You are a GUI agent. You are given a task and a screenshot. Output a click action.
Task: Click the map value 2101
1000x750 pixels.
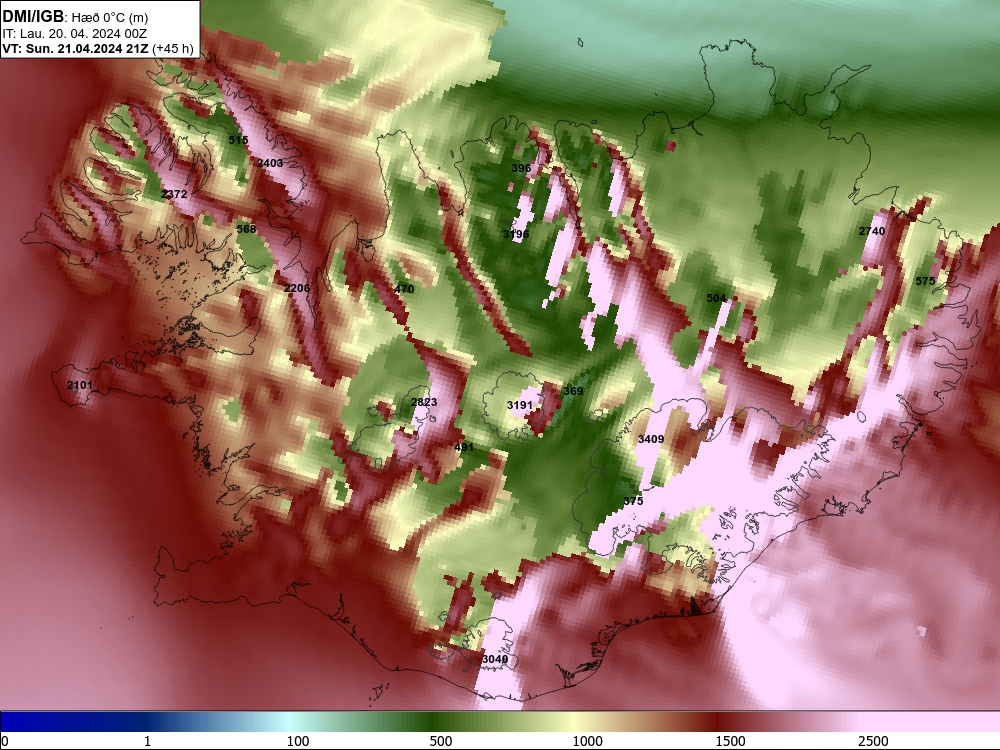[x=80, y=385]
